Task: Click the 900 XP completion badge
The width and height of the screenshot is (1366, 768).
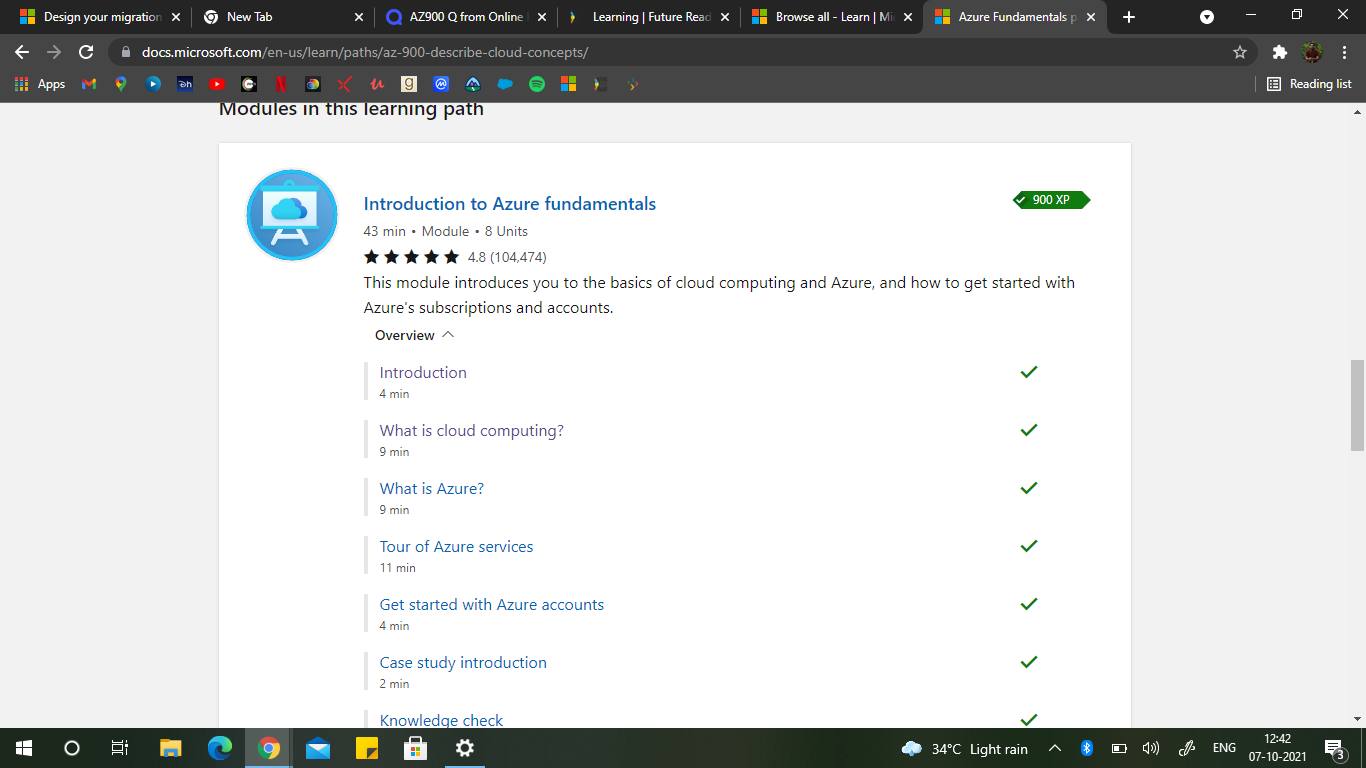Action: [1051, 200]
